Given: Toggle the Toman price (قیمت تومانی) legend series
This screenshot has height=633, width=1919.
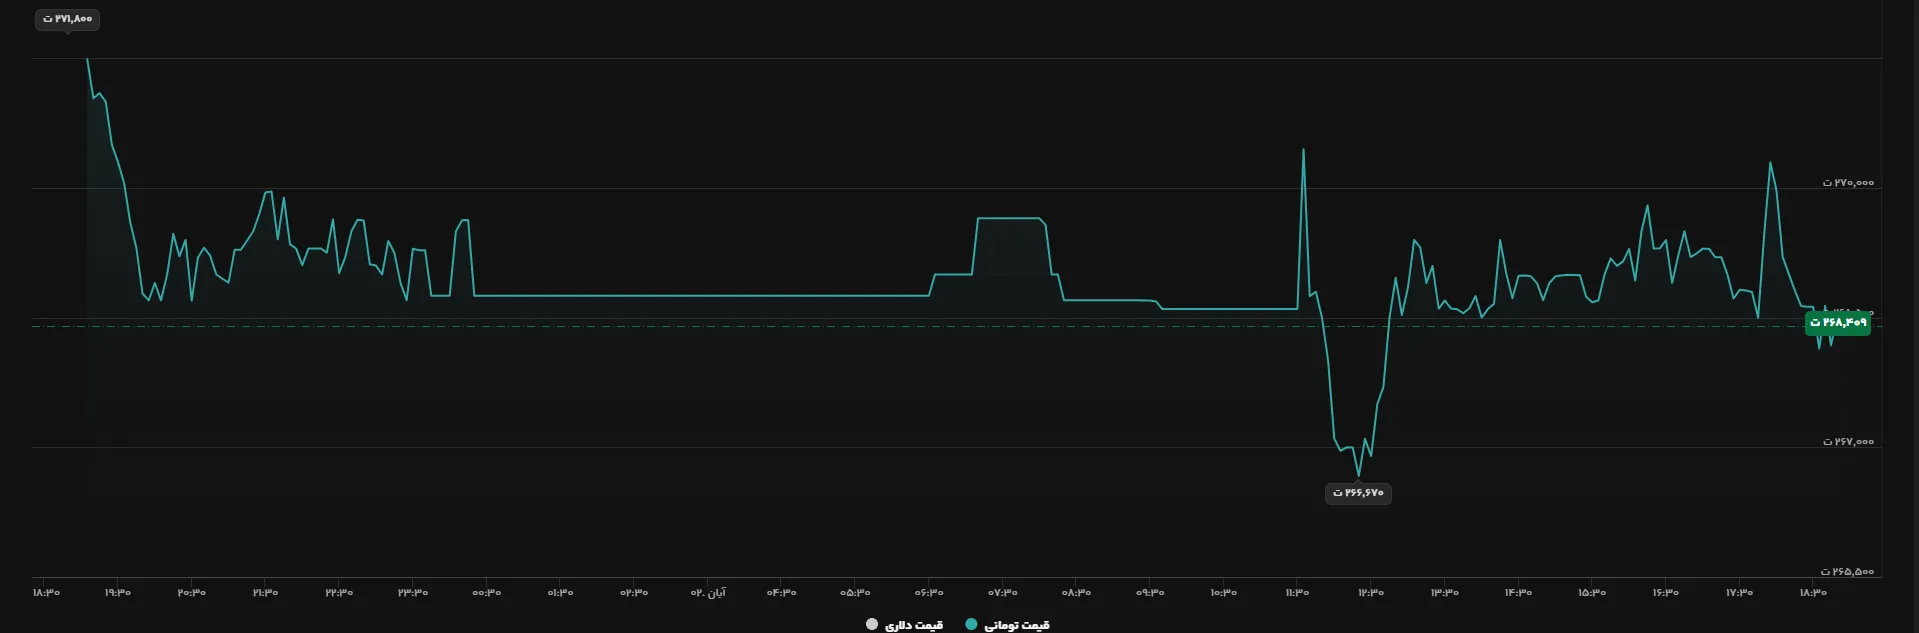Looking at the screenshot, I should coord(1008,625).
